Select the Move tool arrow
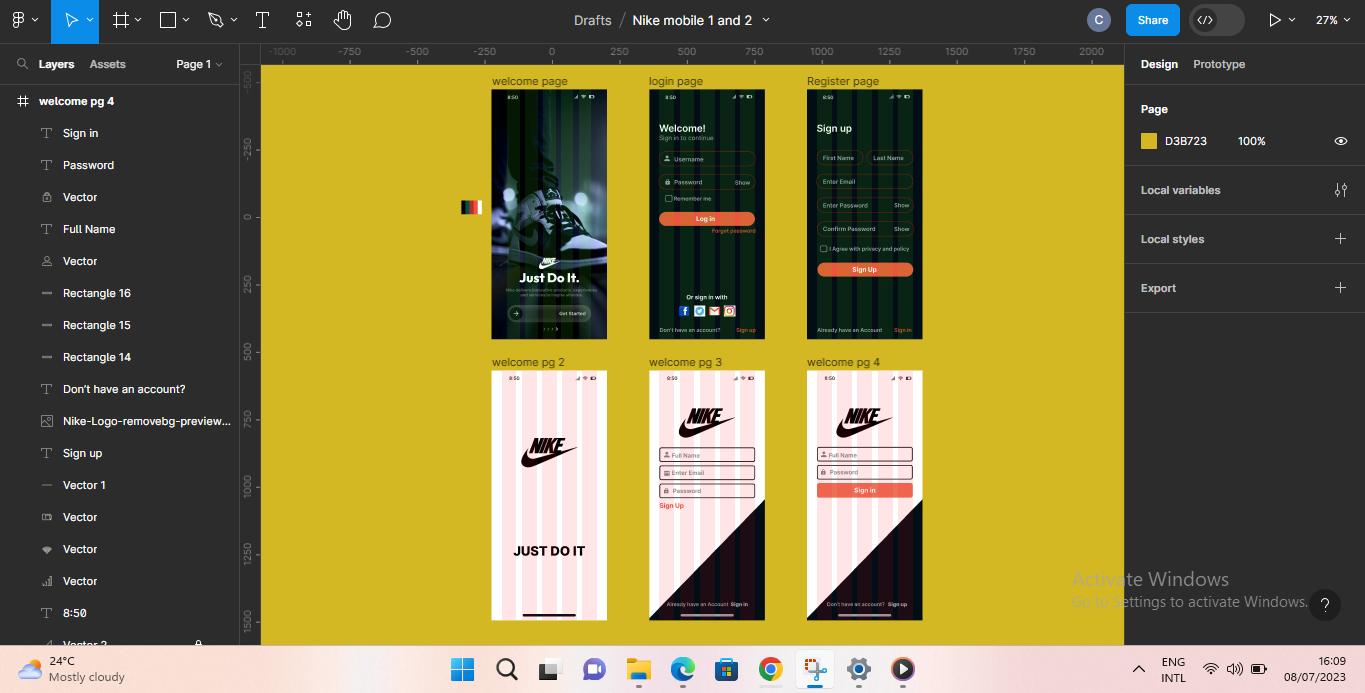 coord(70,20)
